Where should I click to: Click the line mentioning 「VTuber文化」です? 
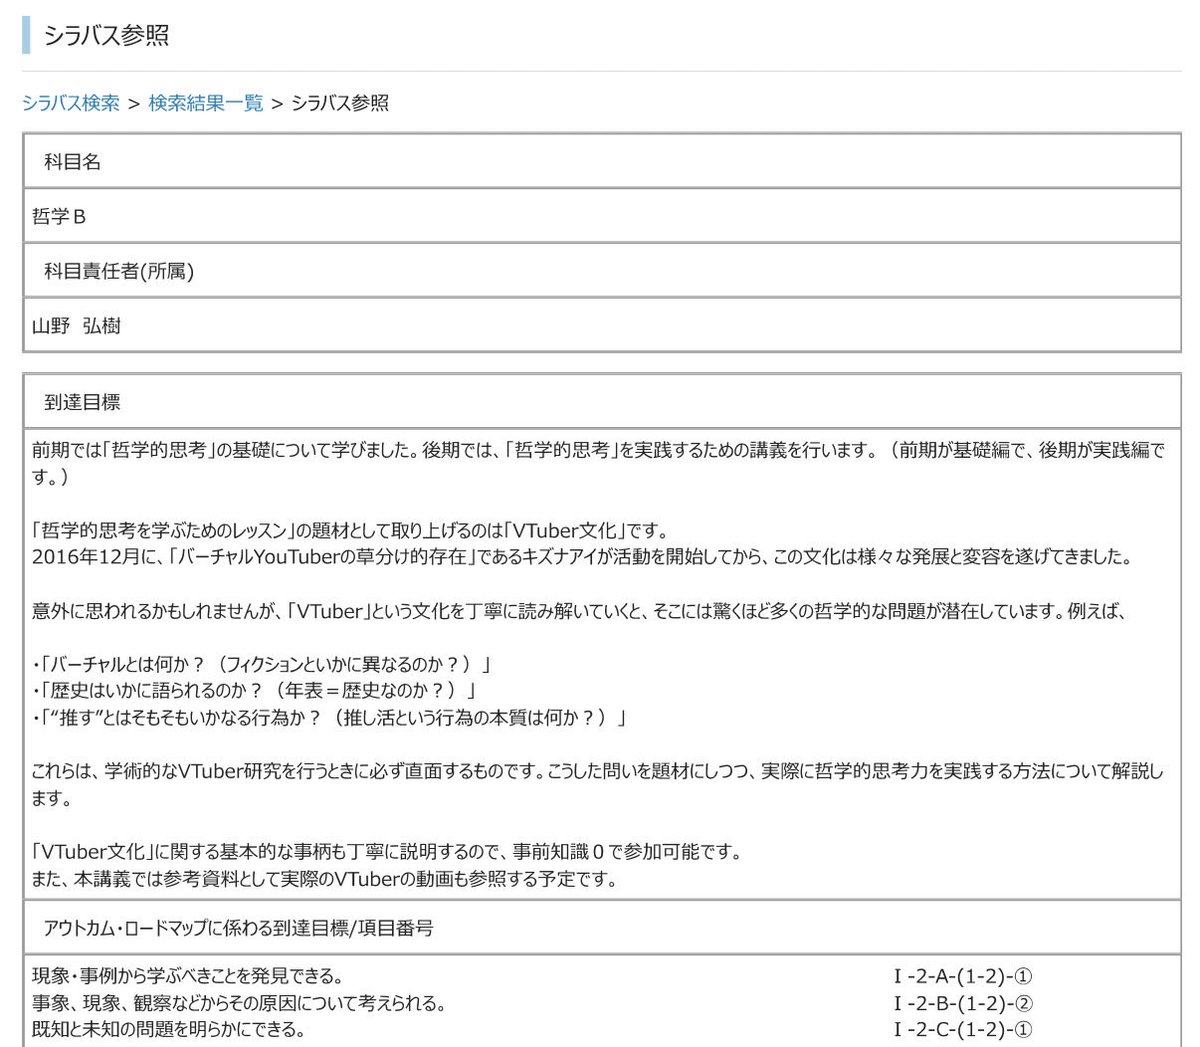(349, 530)
